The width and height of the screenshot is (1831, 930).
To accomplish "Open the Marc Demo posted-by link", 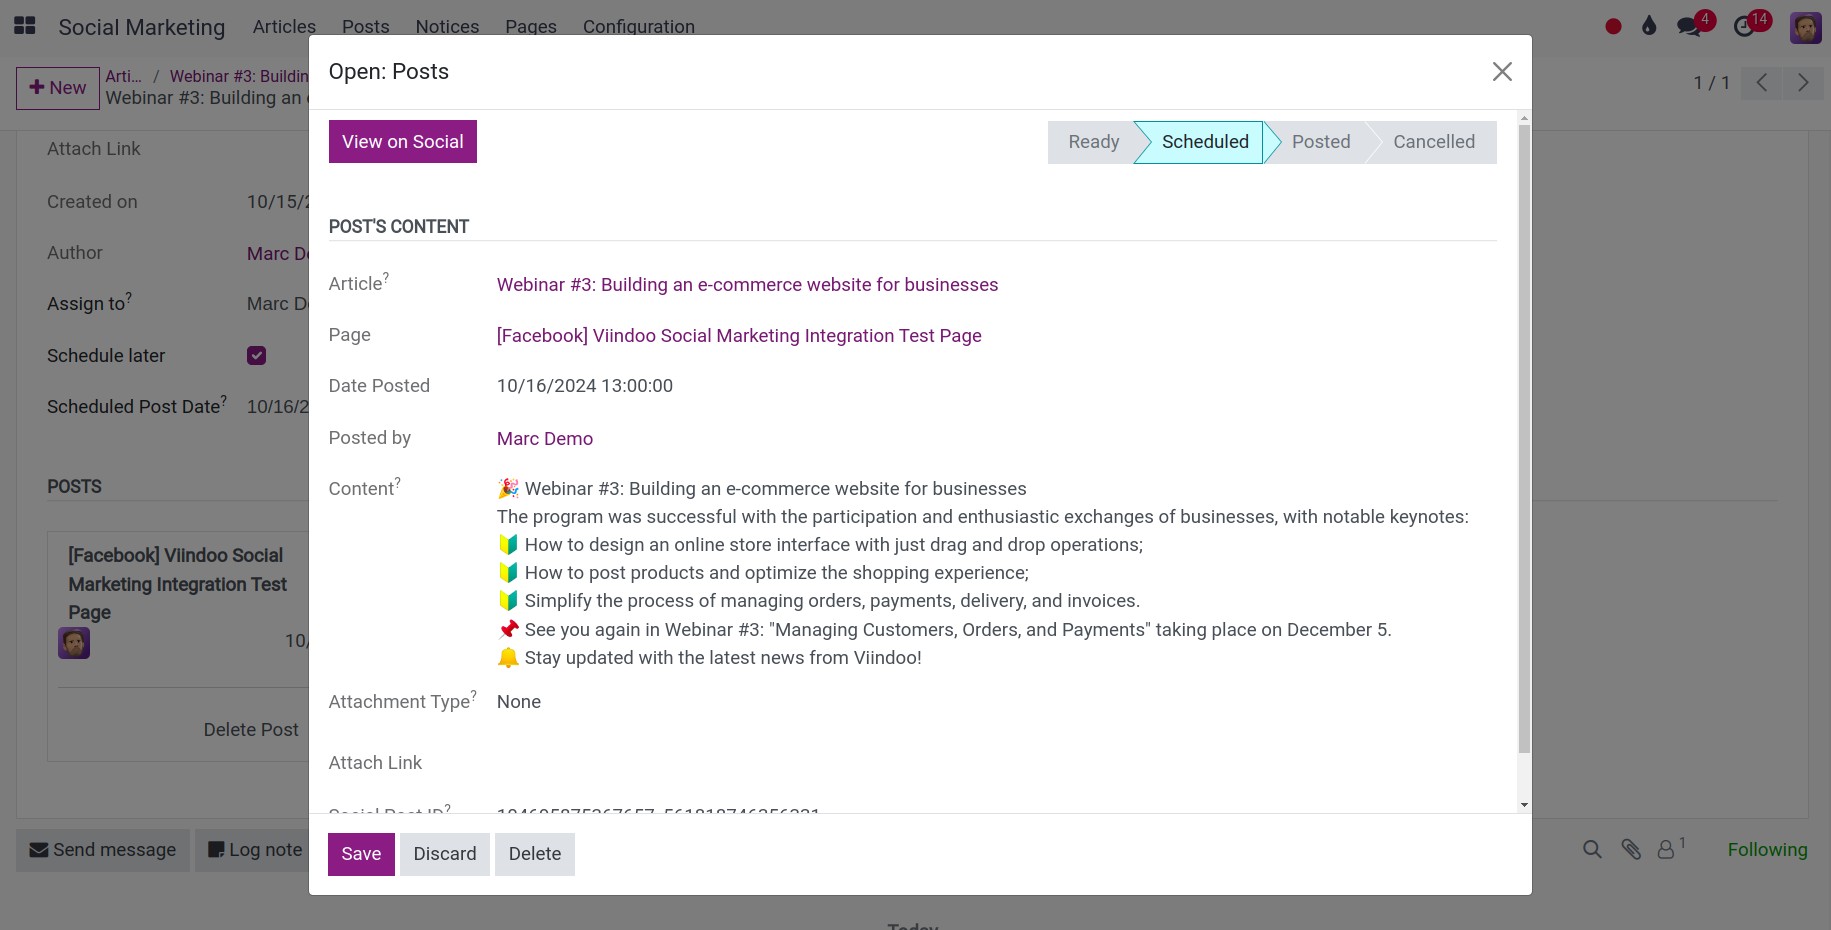I will [545, 439].
